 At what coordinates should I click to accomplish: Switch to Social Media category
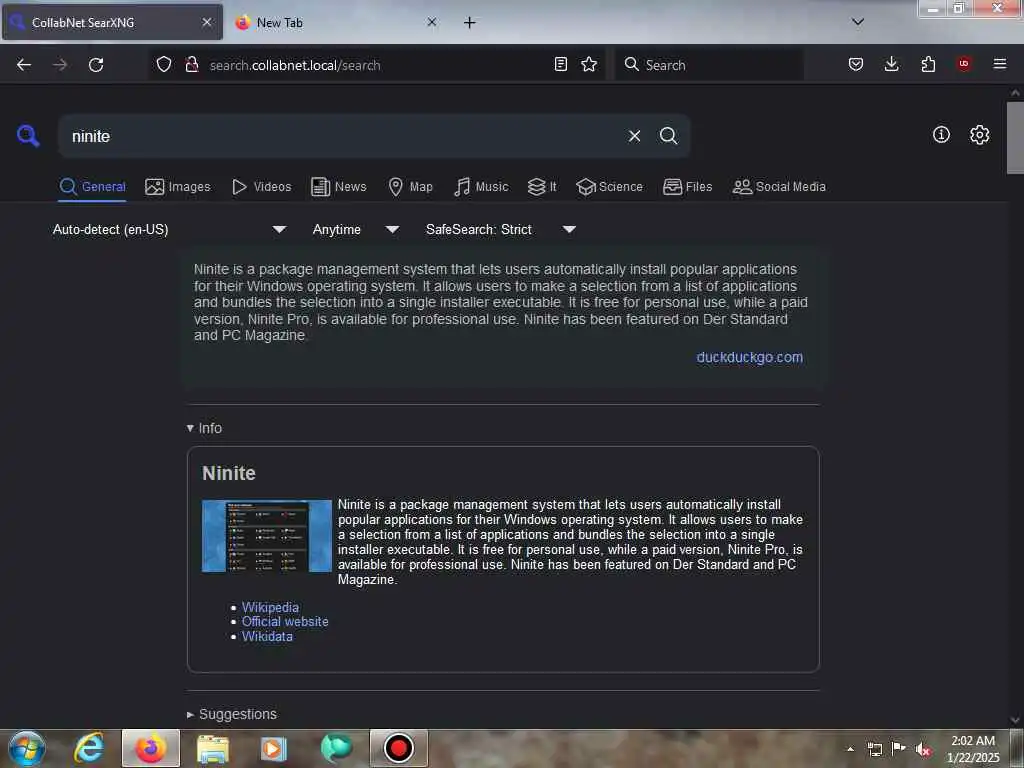coord(779,187)
